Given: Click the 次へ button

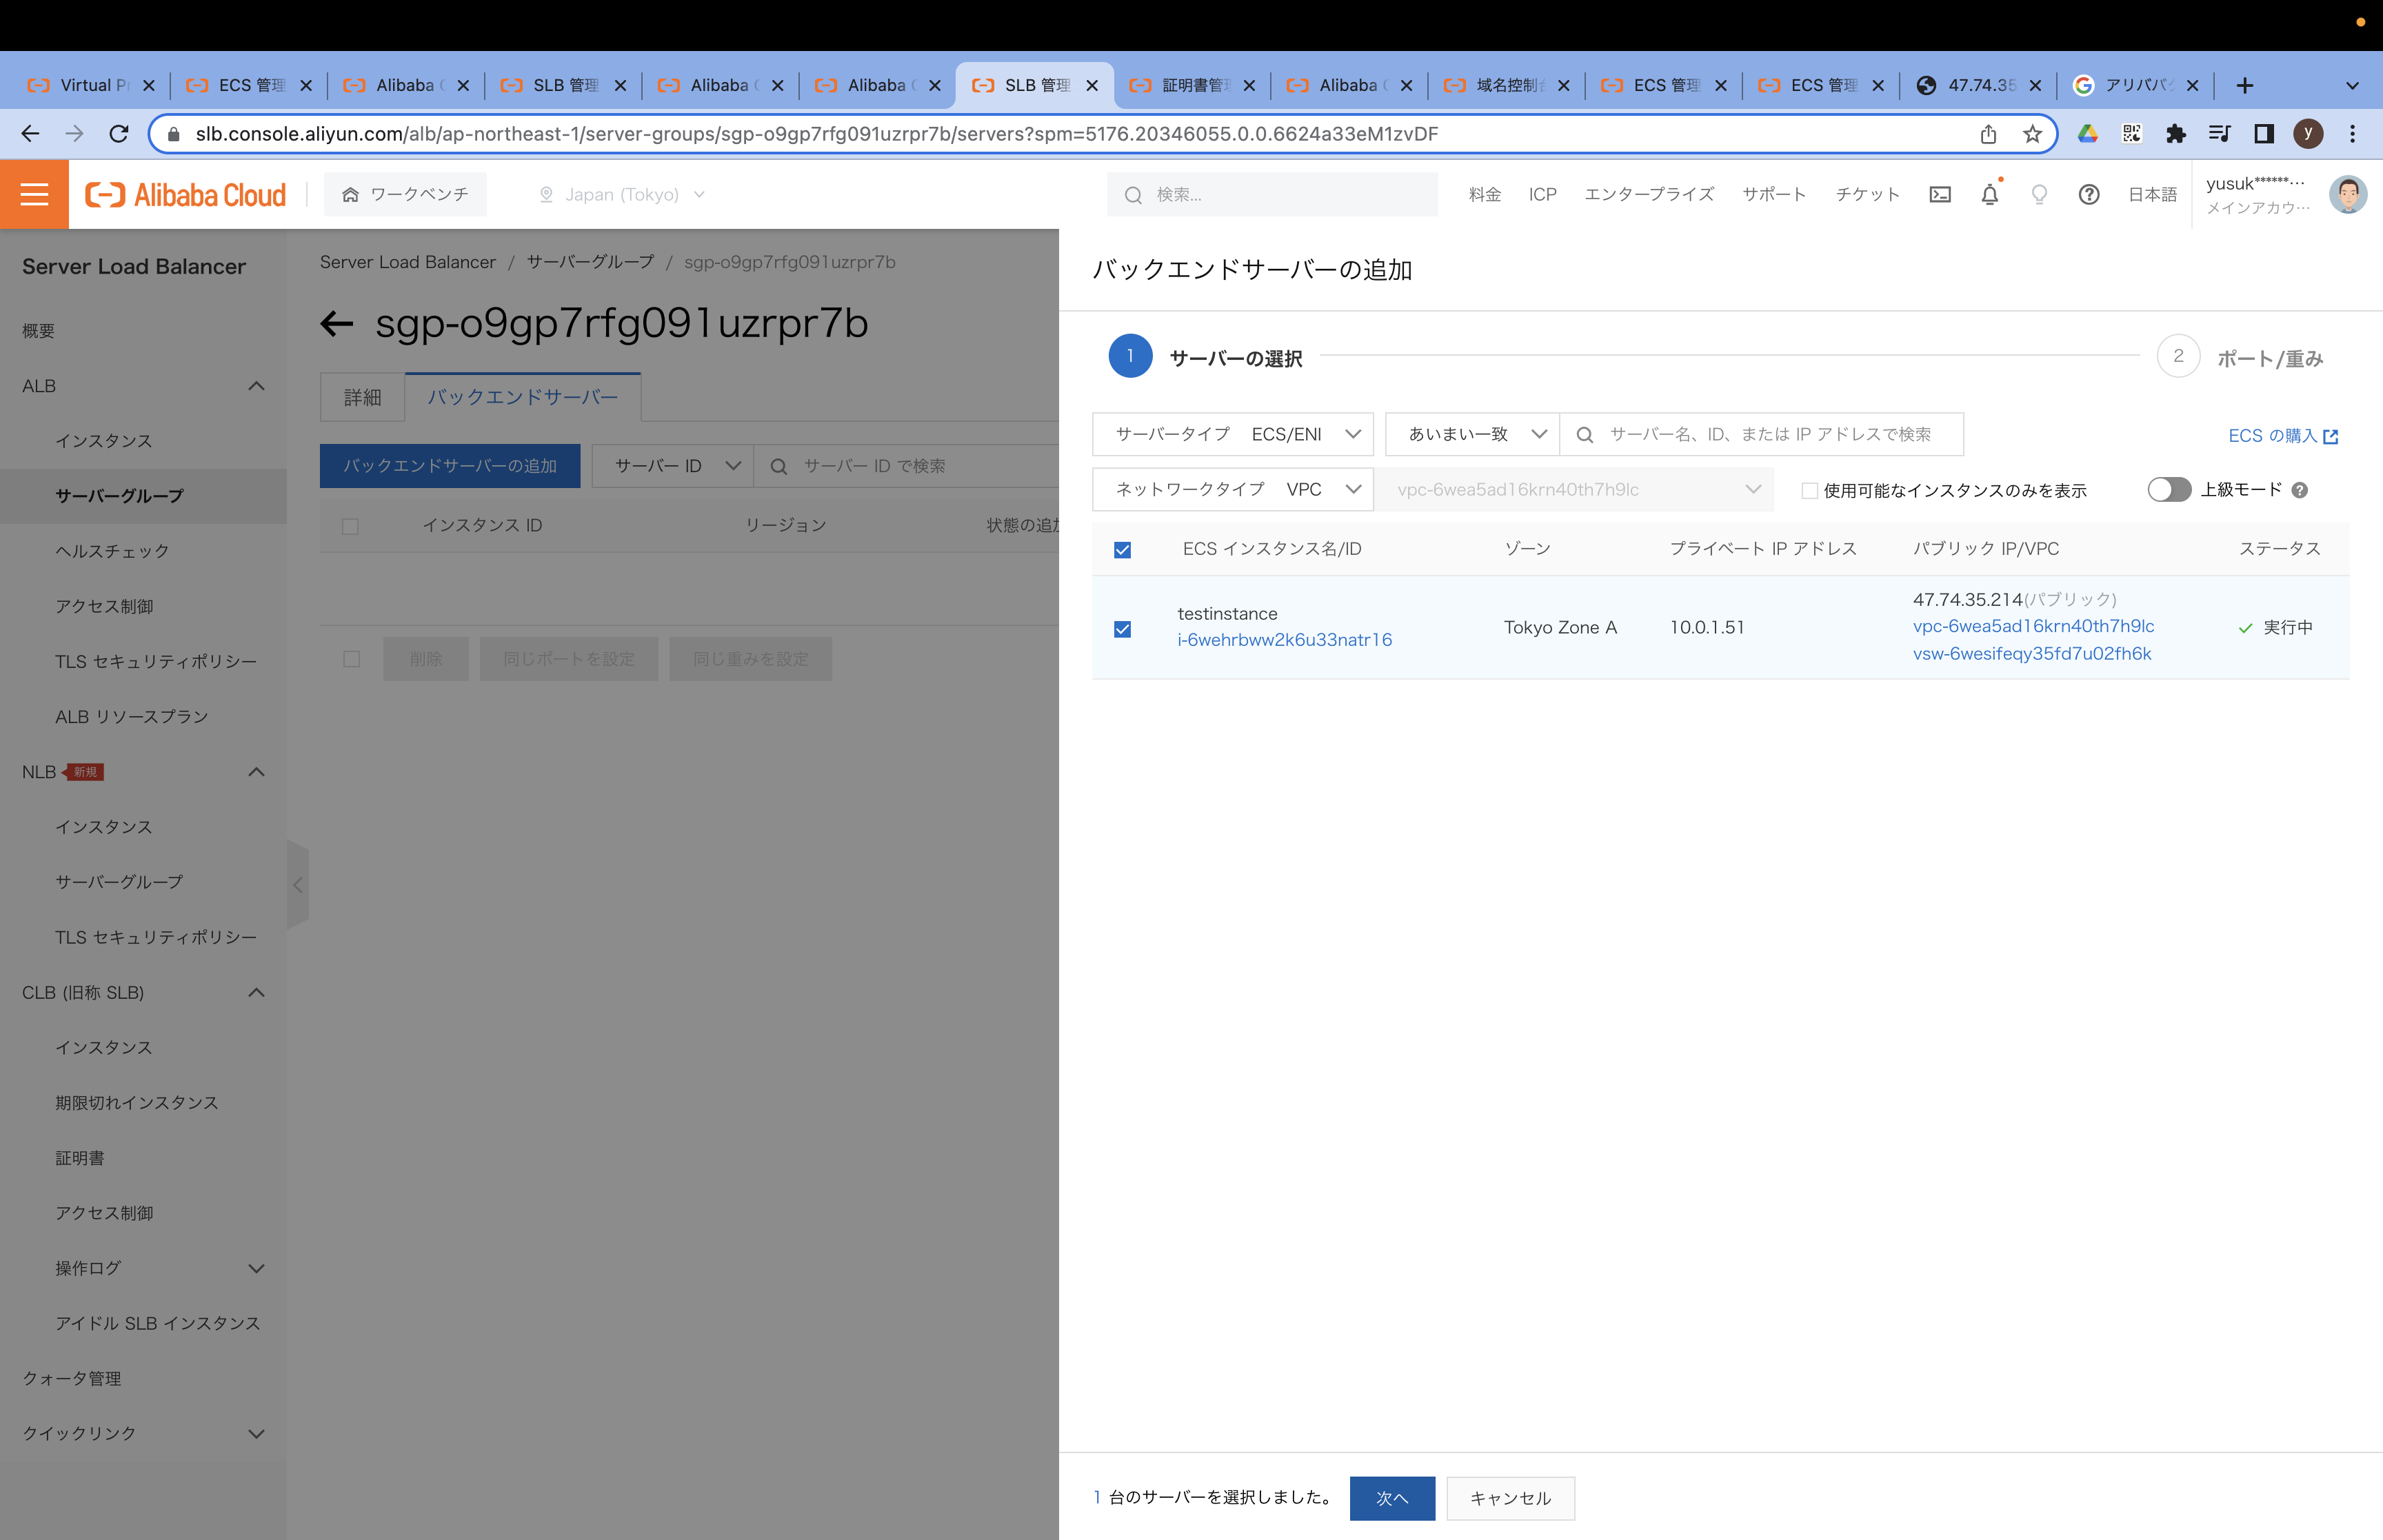Looking at the screenshot, I should pos(1392,1498).
